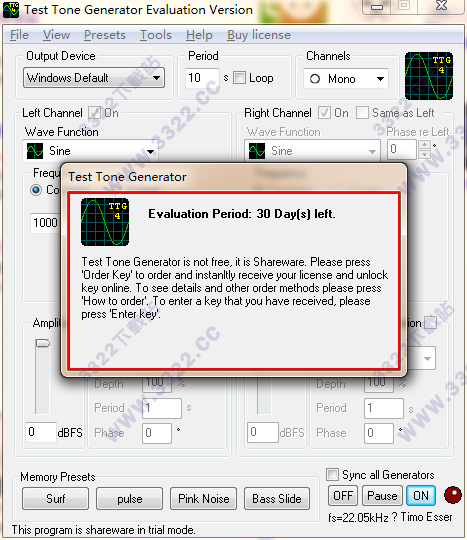Viewport: 467px width, 540px height.
Task: Click the left modulation Phase field
Action: [x=157, y=433]
